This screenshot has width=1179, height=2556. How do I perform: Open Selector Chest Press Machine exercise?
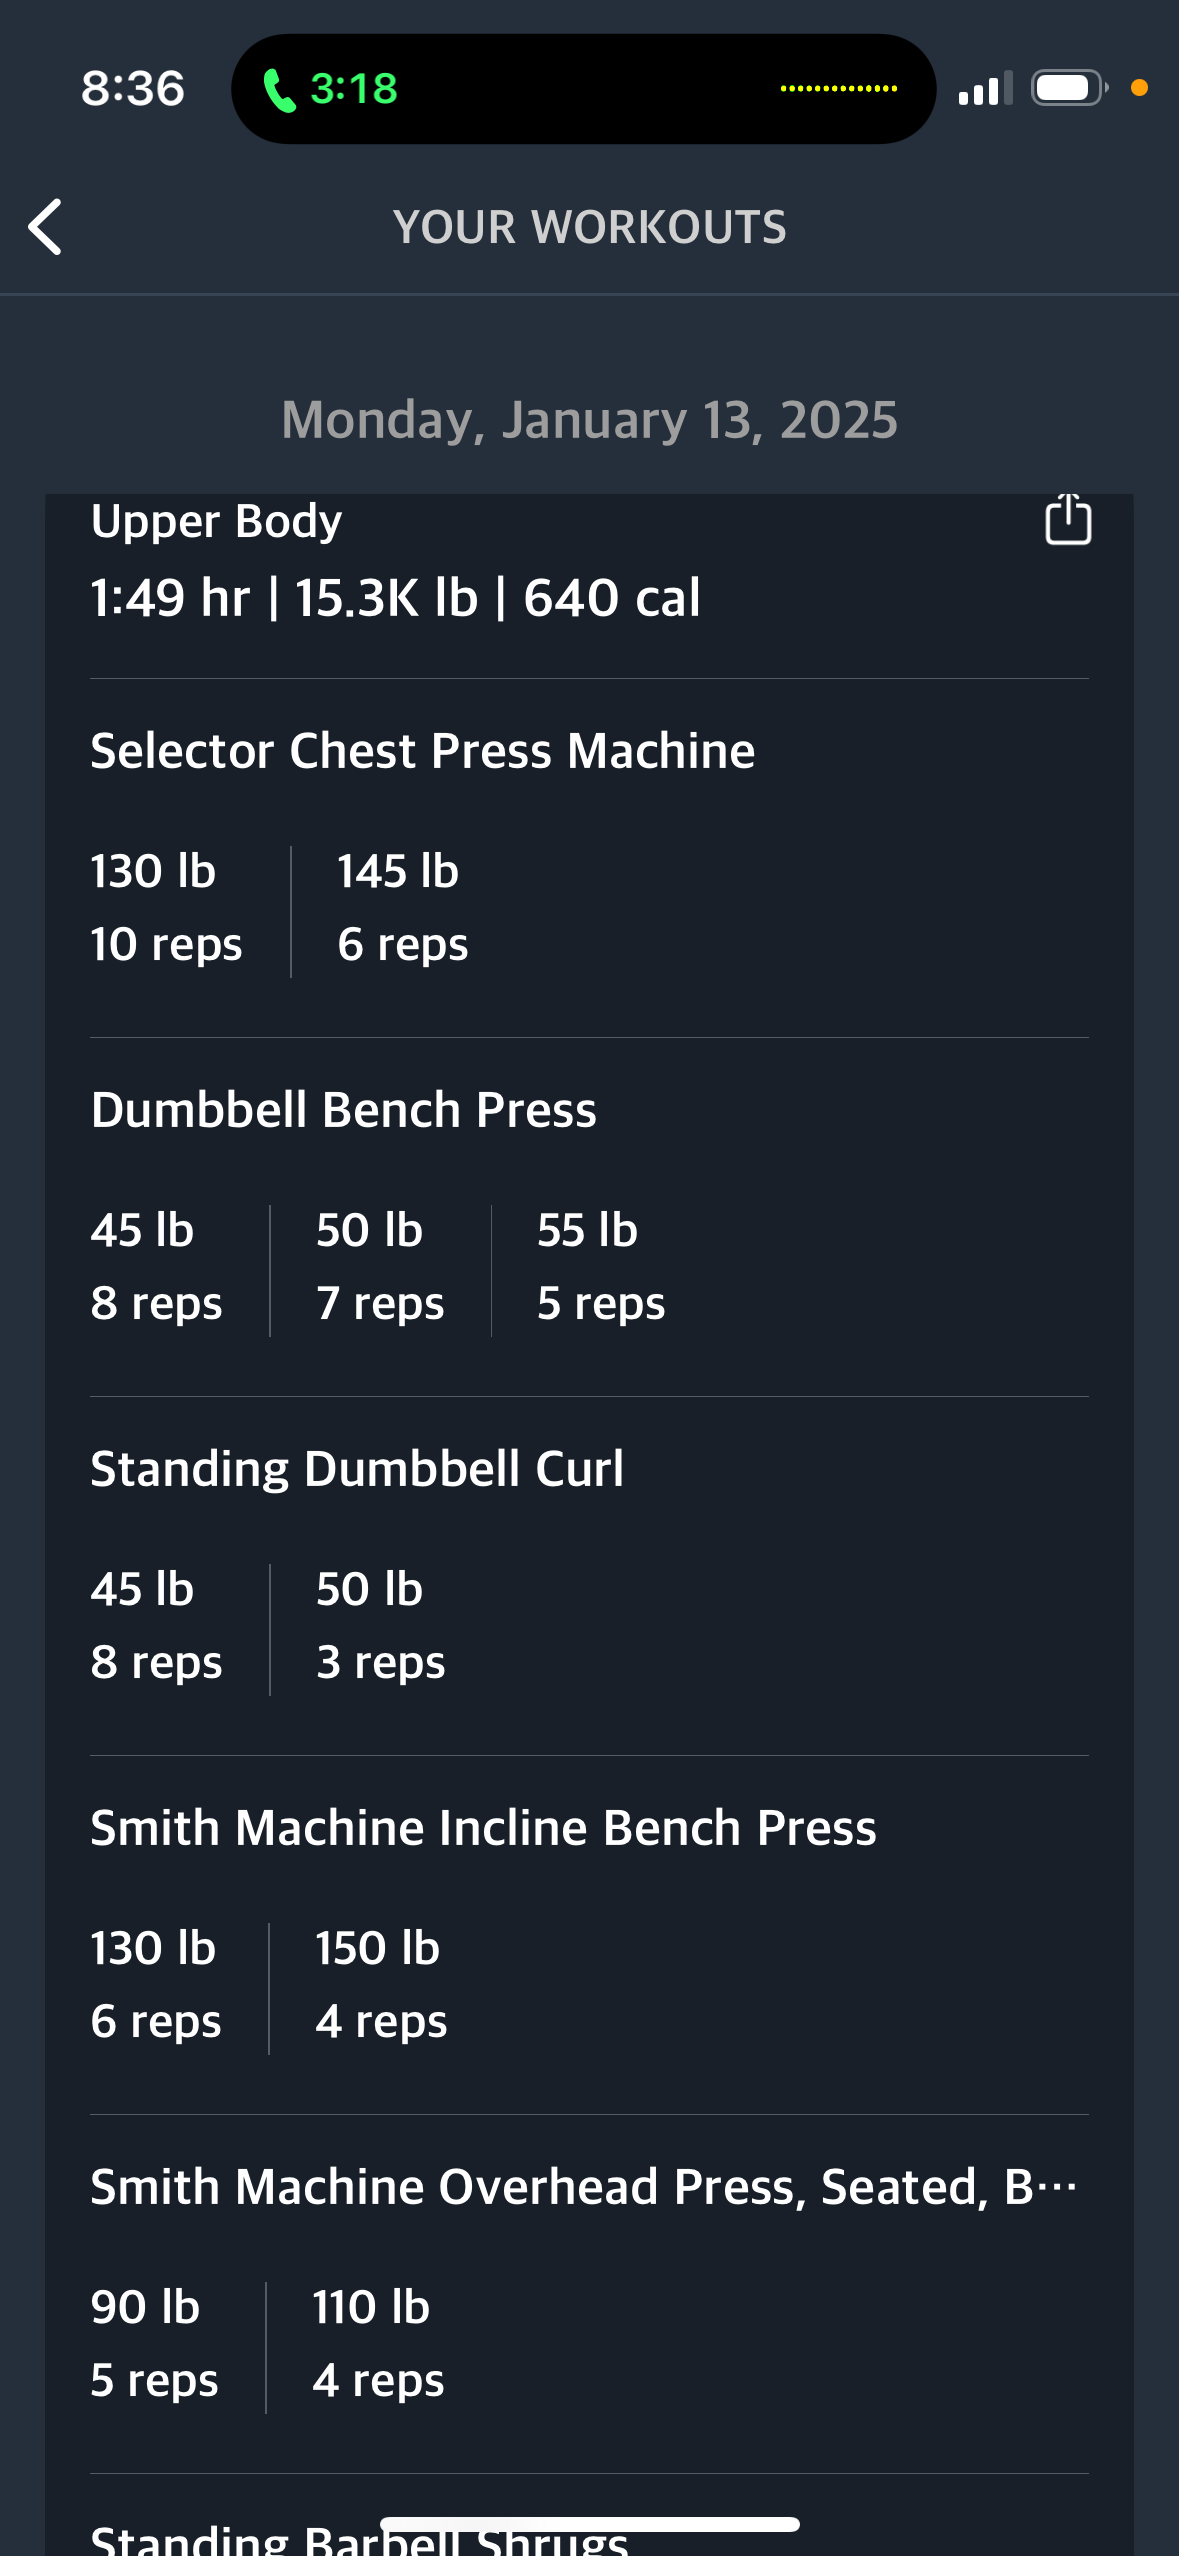(x=422, y=751)
